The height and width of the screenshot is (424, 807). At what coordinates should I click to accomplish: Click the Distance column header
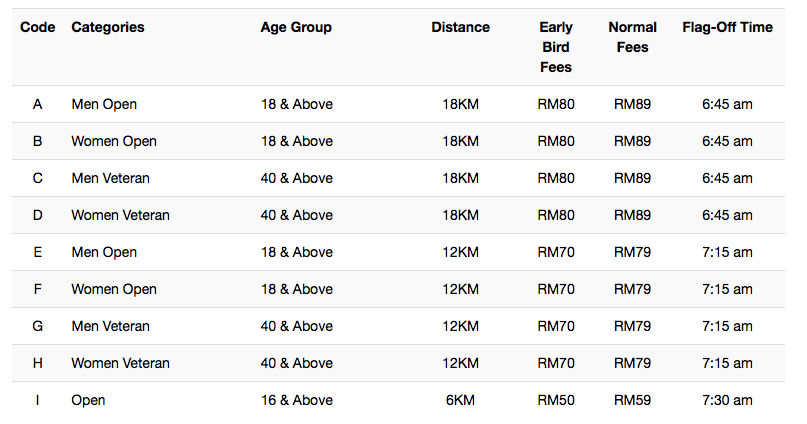(461, 27)
